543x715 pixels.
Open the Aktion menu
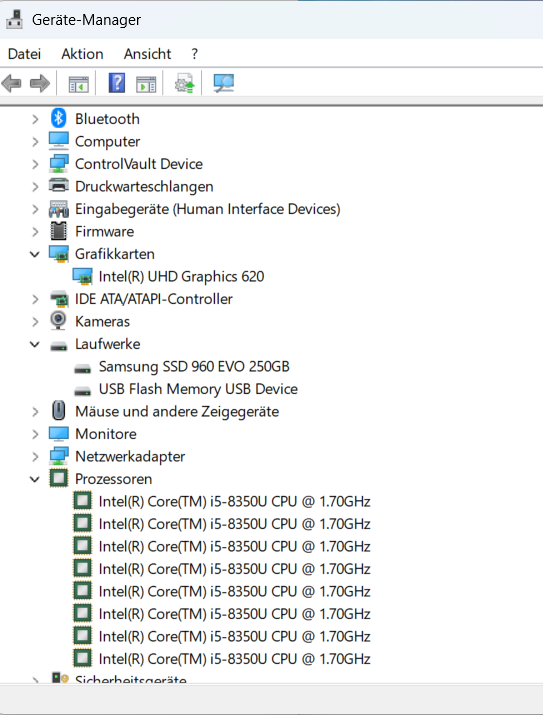(x=82, y=54)
